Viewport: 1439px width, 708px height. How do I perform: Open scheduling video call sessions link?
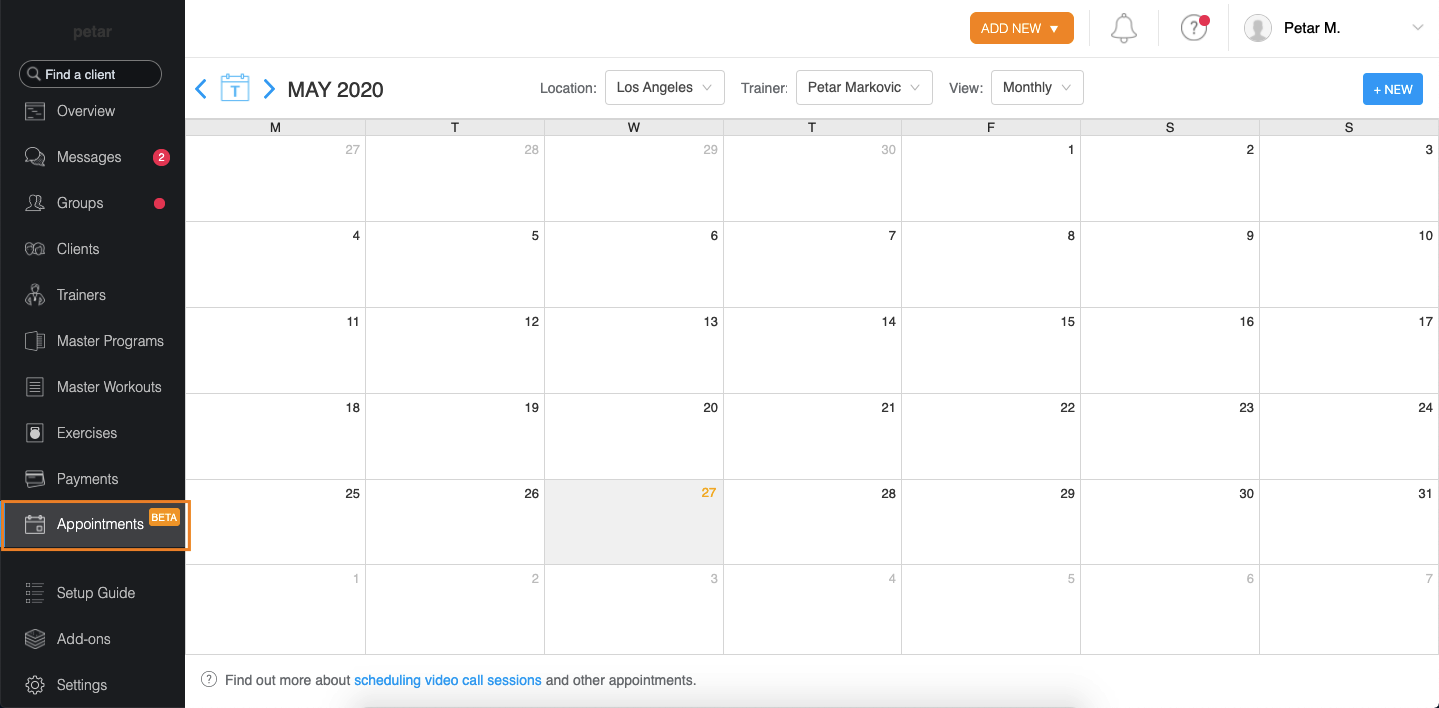(x=448, y=680)
